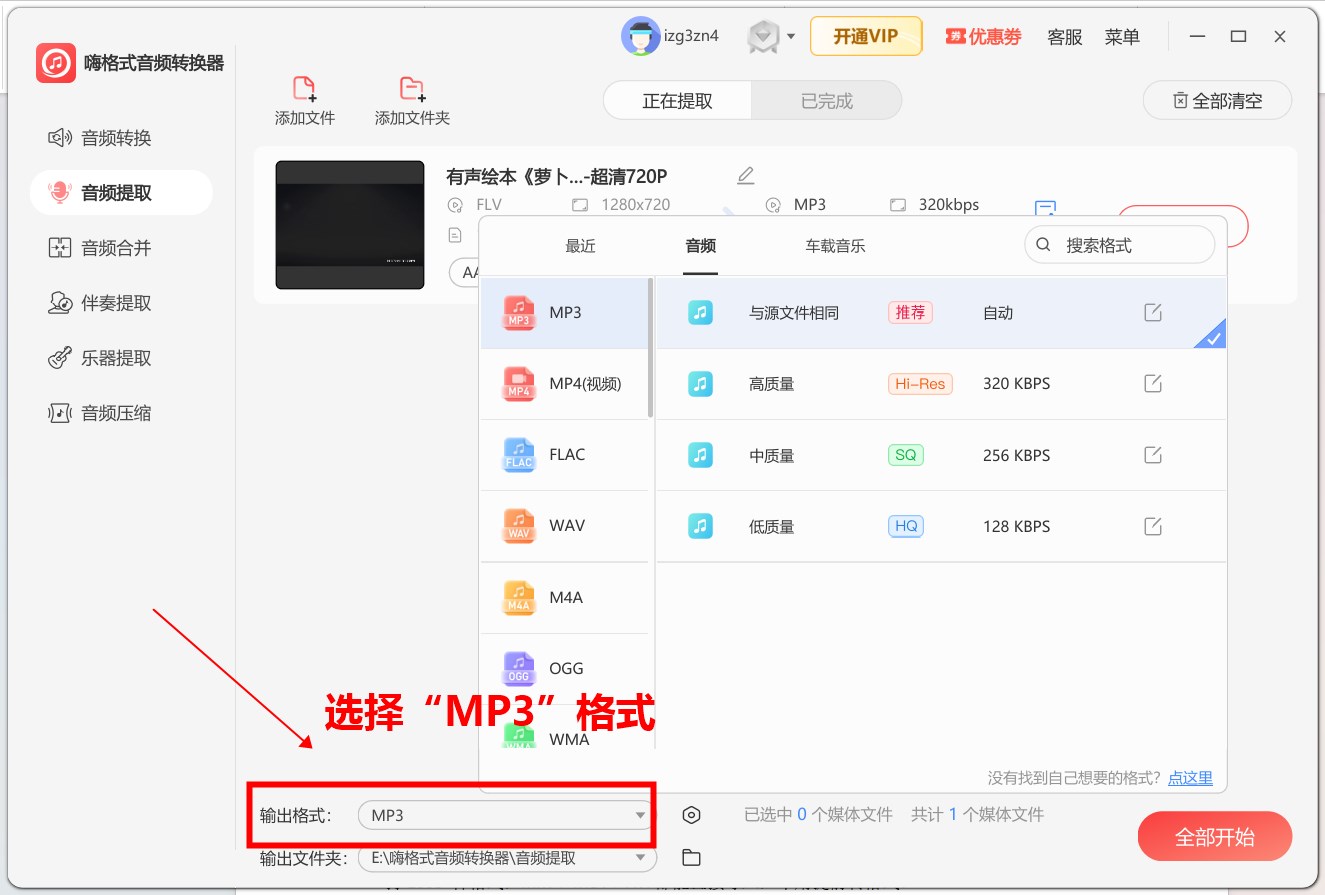
Task: Click the Add Folder icon
Action: (x=411, y=90)
